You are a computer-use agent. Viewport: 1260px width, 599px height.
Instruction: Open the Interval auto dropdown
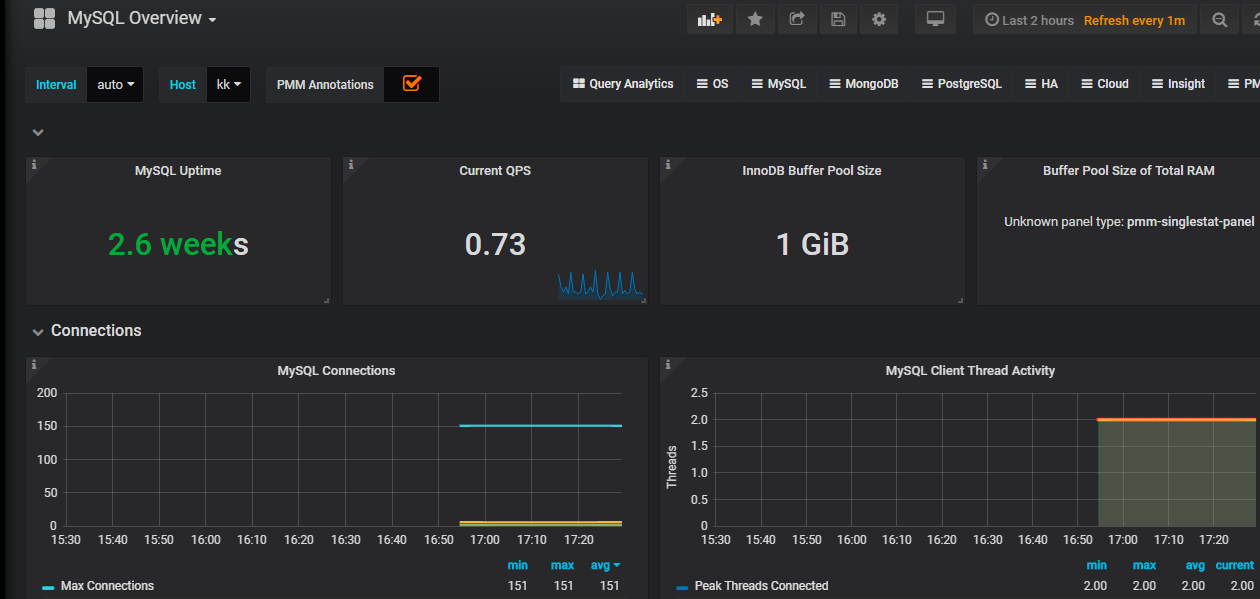tap(116, 85)
